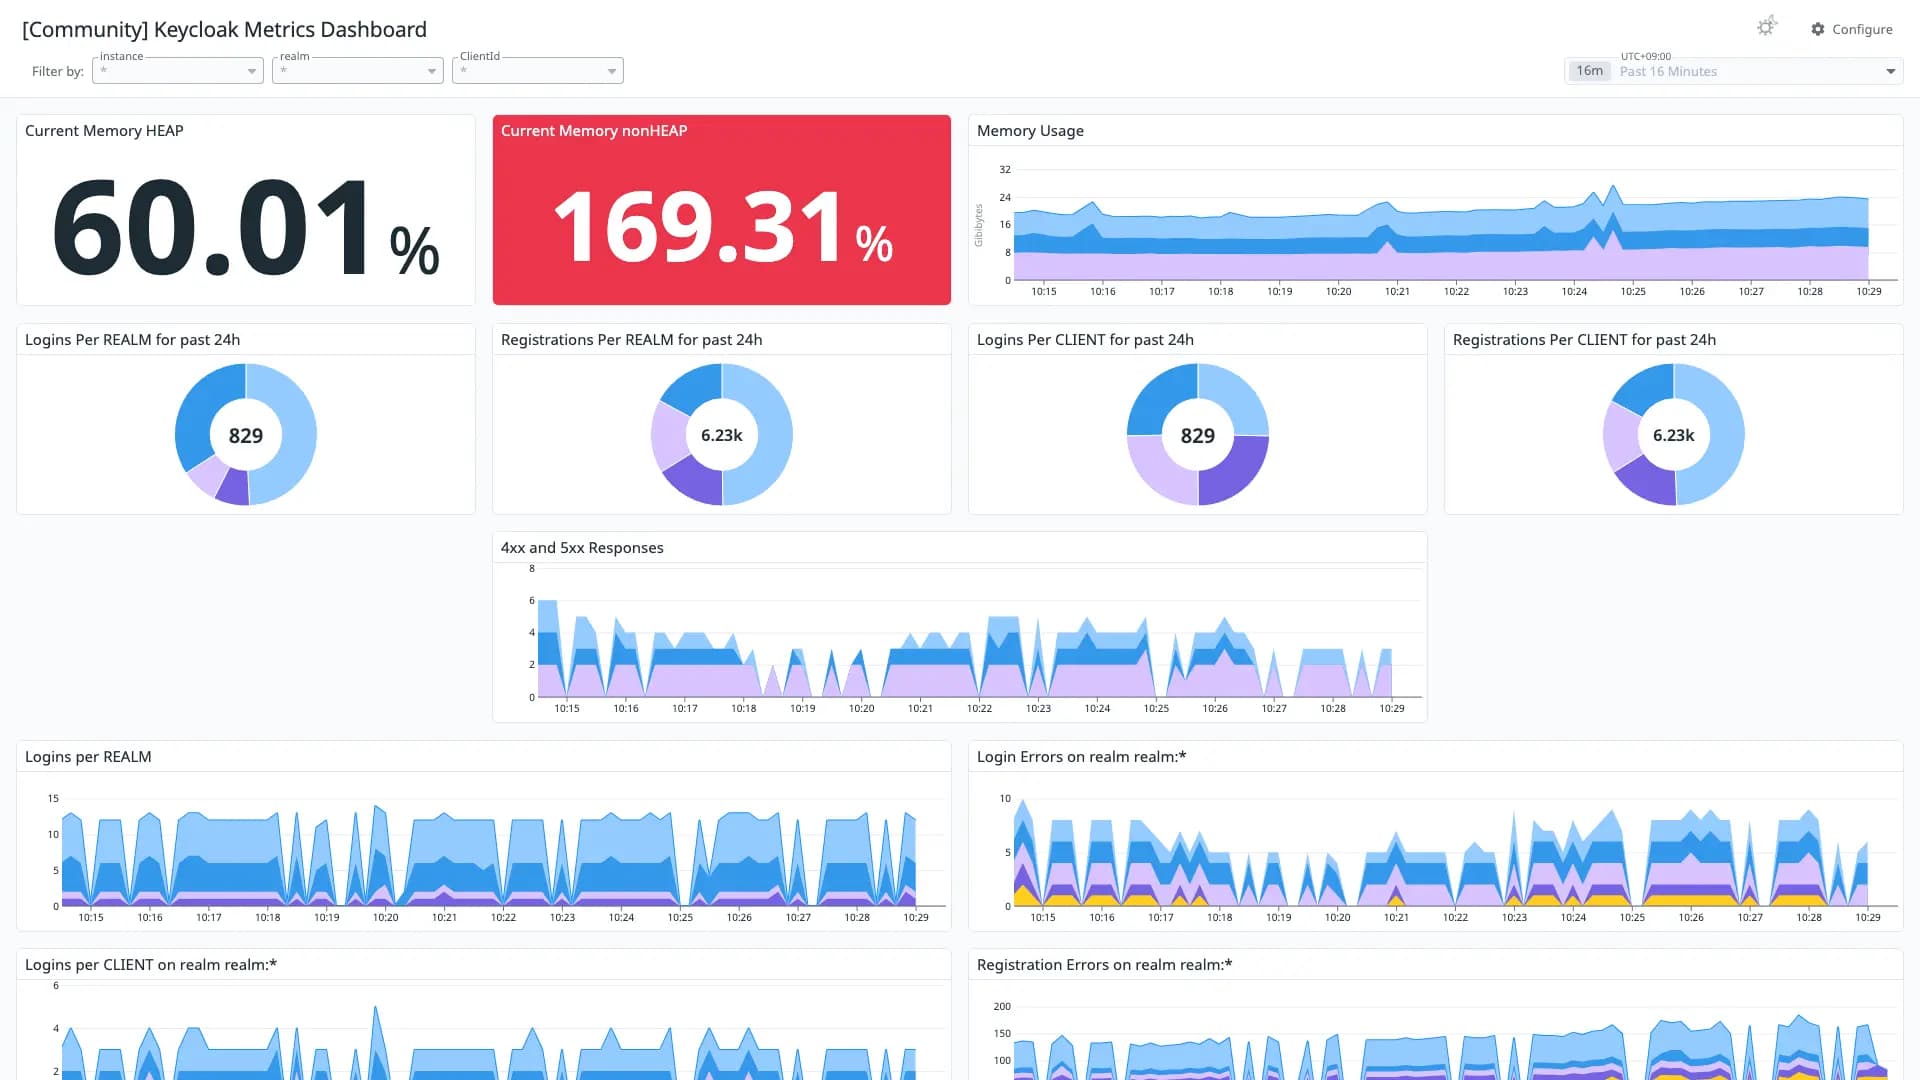Select the Logins Per CLIENT for past 24h title
The image size is (1920, 1080).
pos(1085,340)
